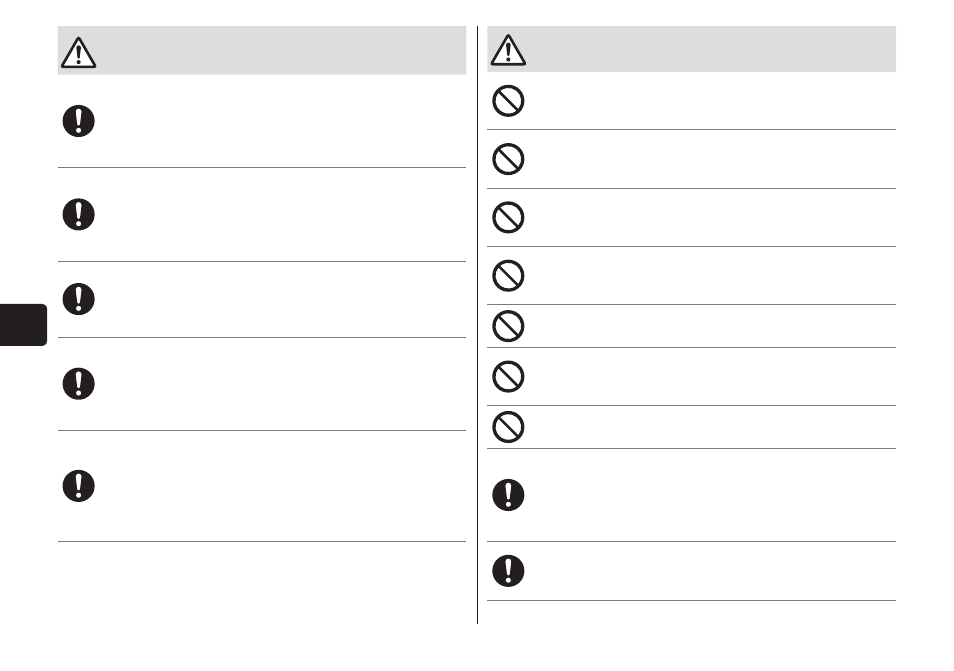Click the topmost prohibition icon in right column
This screenshot has height=671, width=954.
click(x=508, y=101)
